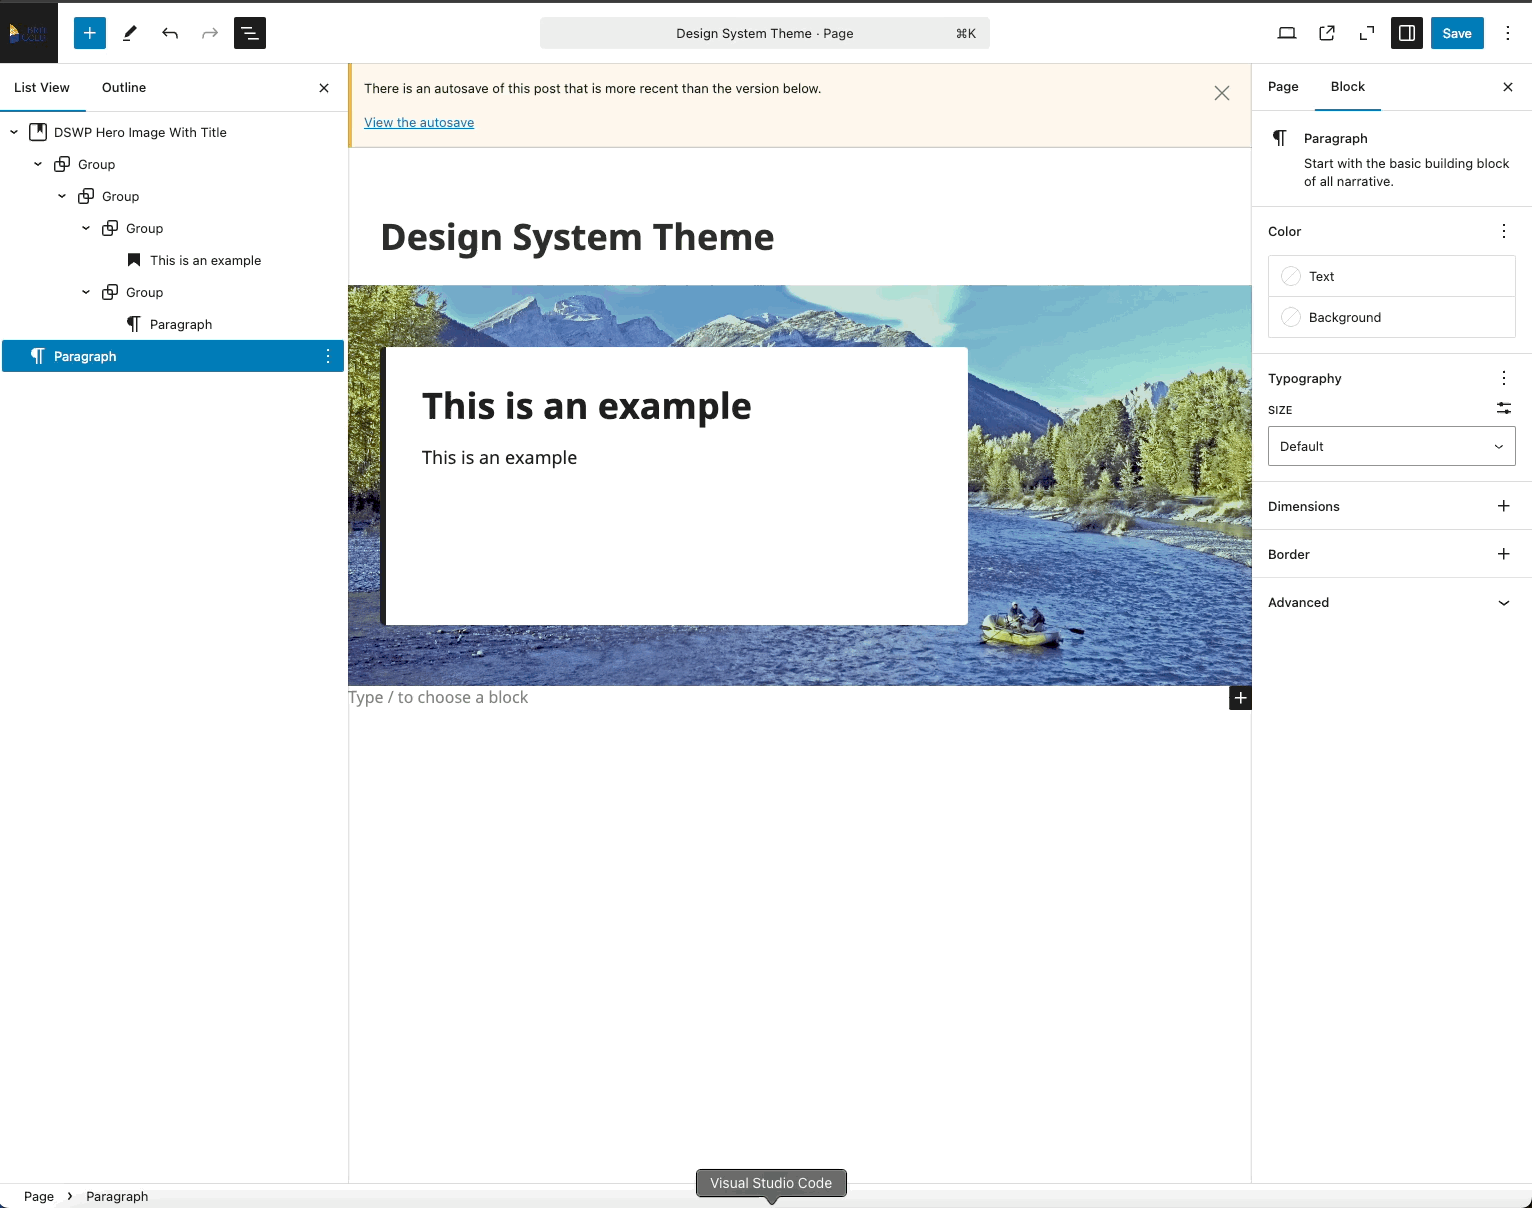This screenshot has width=1532, height=1208.
Task: Close the Settings sidebar
Action: 1508,87
